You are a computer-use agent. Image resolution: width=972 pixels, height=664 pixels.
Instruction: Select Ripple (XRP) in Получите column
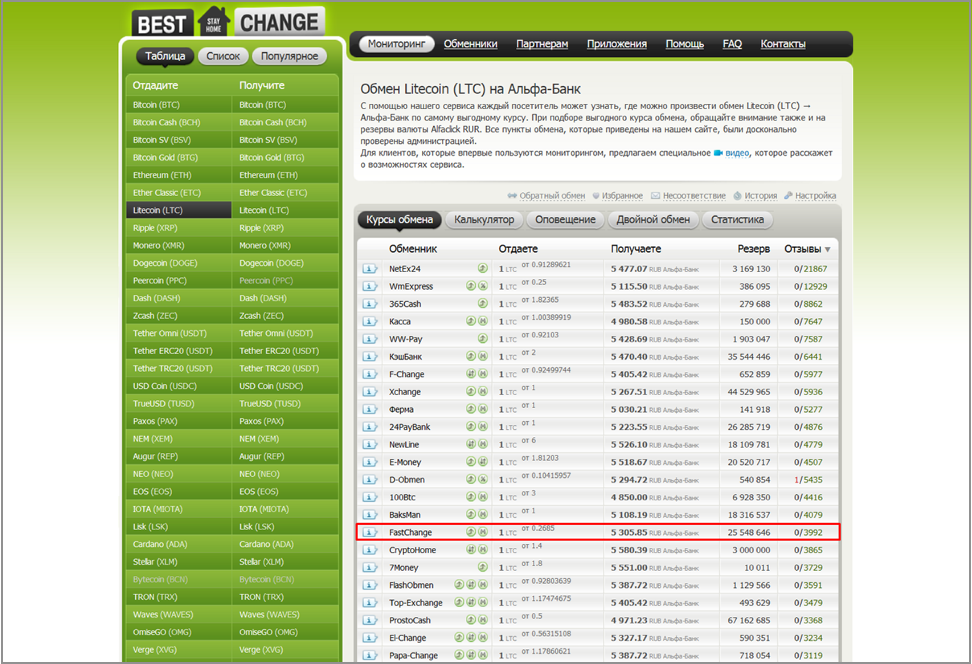pos(286,228)
